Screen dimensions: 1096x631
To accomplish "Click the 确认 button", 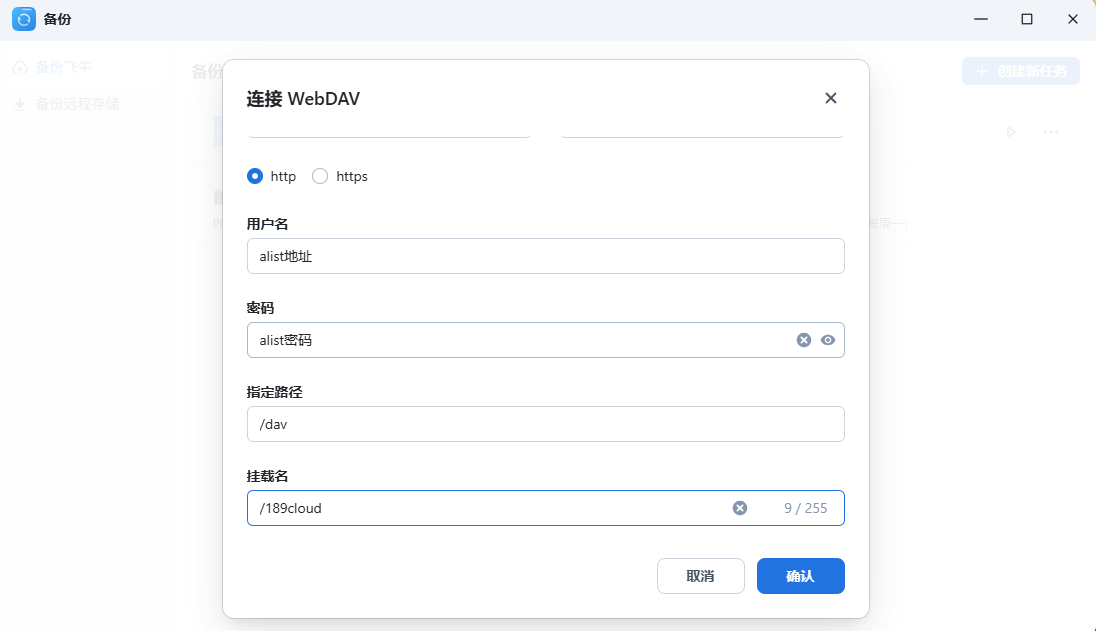I will (x=800, y=576).
